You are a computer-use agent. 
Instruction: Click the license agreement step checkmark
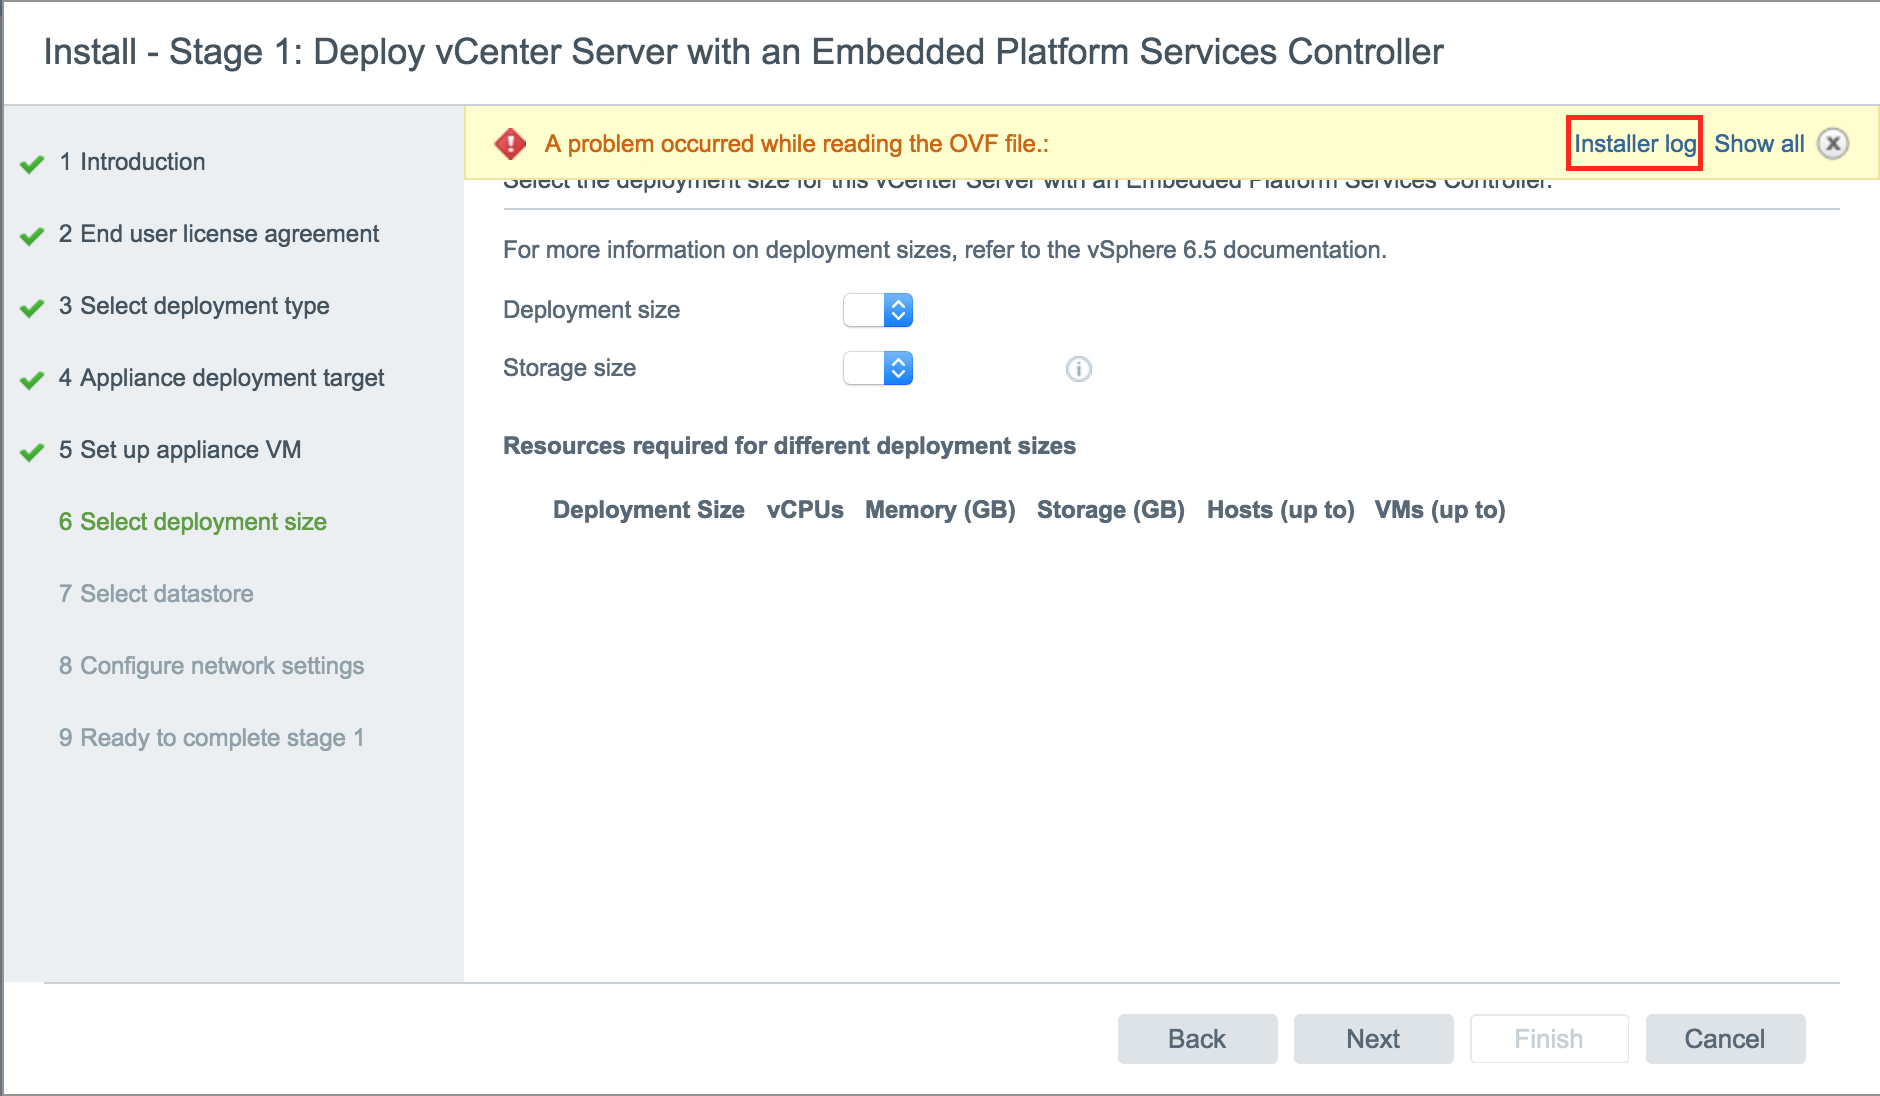(x=32, y=235)
